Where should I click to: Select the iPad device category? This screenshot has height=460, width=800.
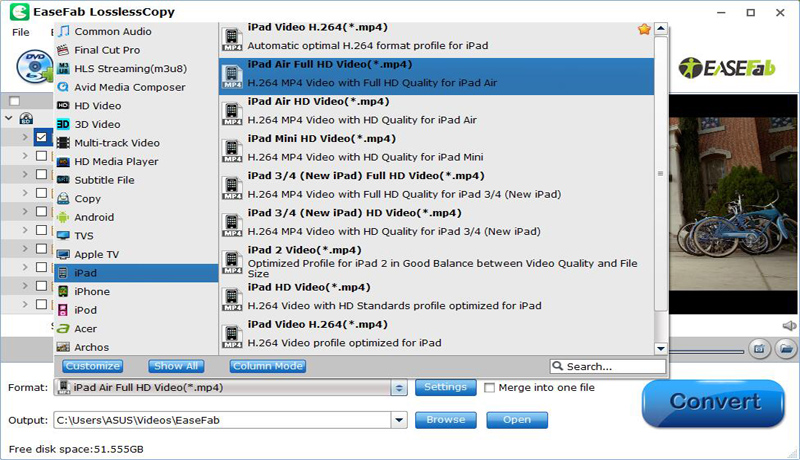tap(136, 273)
